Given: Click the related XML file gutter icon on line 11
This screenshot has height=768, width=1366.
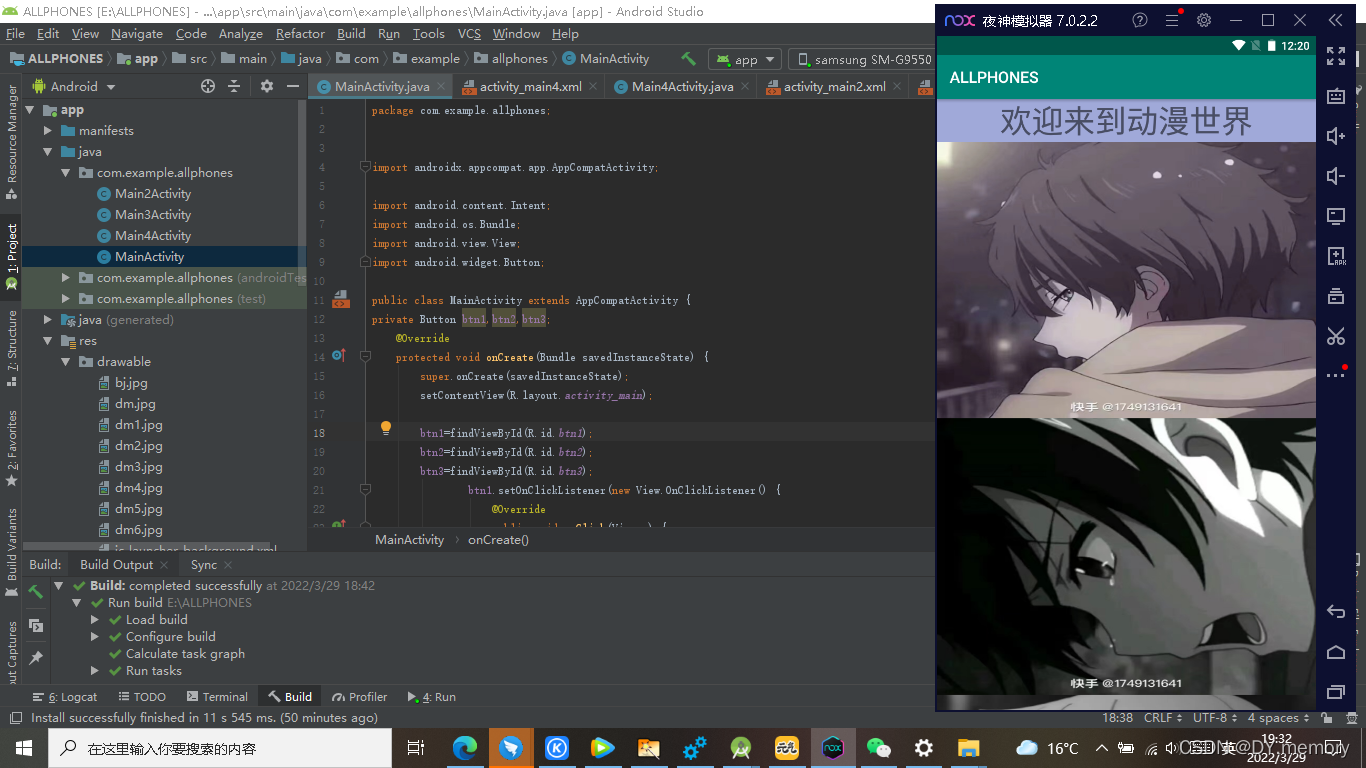Looking at the screenshot, I should [340, 299].
